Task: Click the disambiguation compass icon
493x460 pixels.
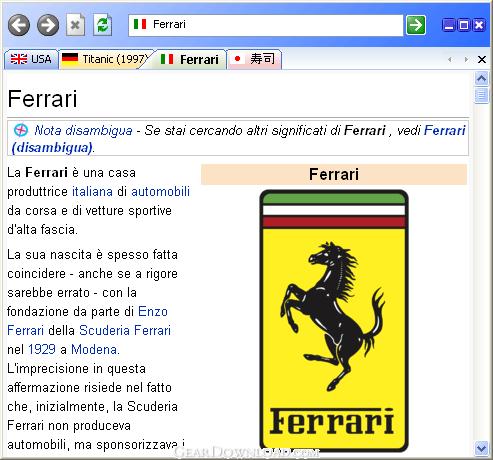Action: [21, 130]
